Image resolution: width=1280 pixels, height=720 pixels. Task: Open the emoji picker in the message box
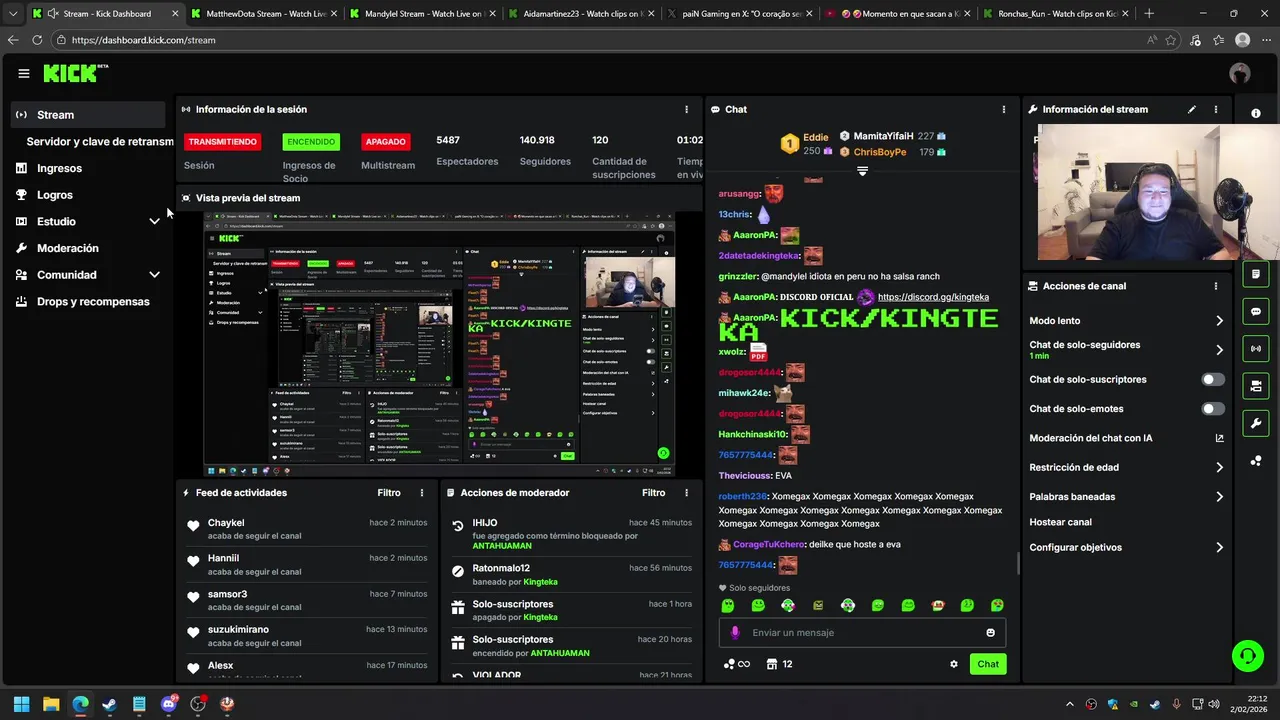(x=991, y=632)
